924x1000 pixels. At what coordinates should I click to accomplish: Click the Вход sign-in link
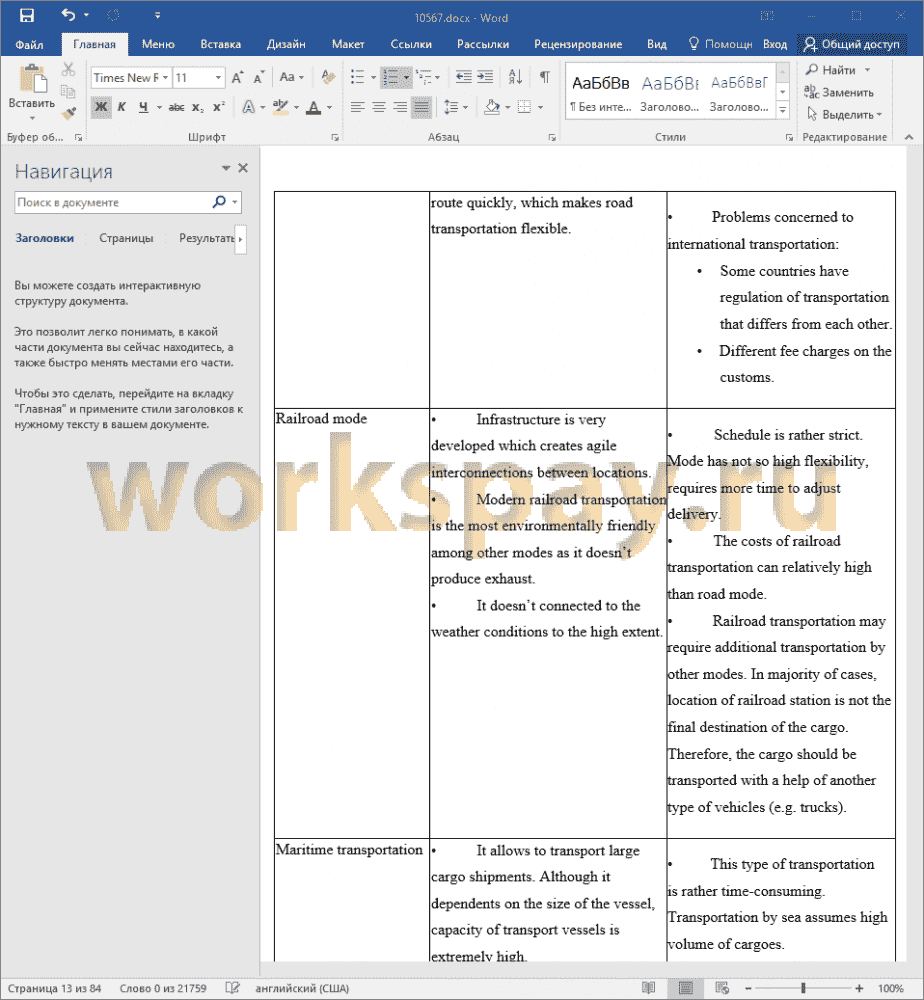click(x=775, y=44)
